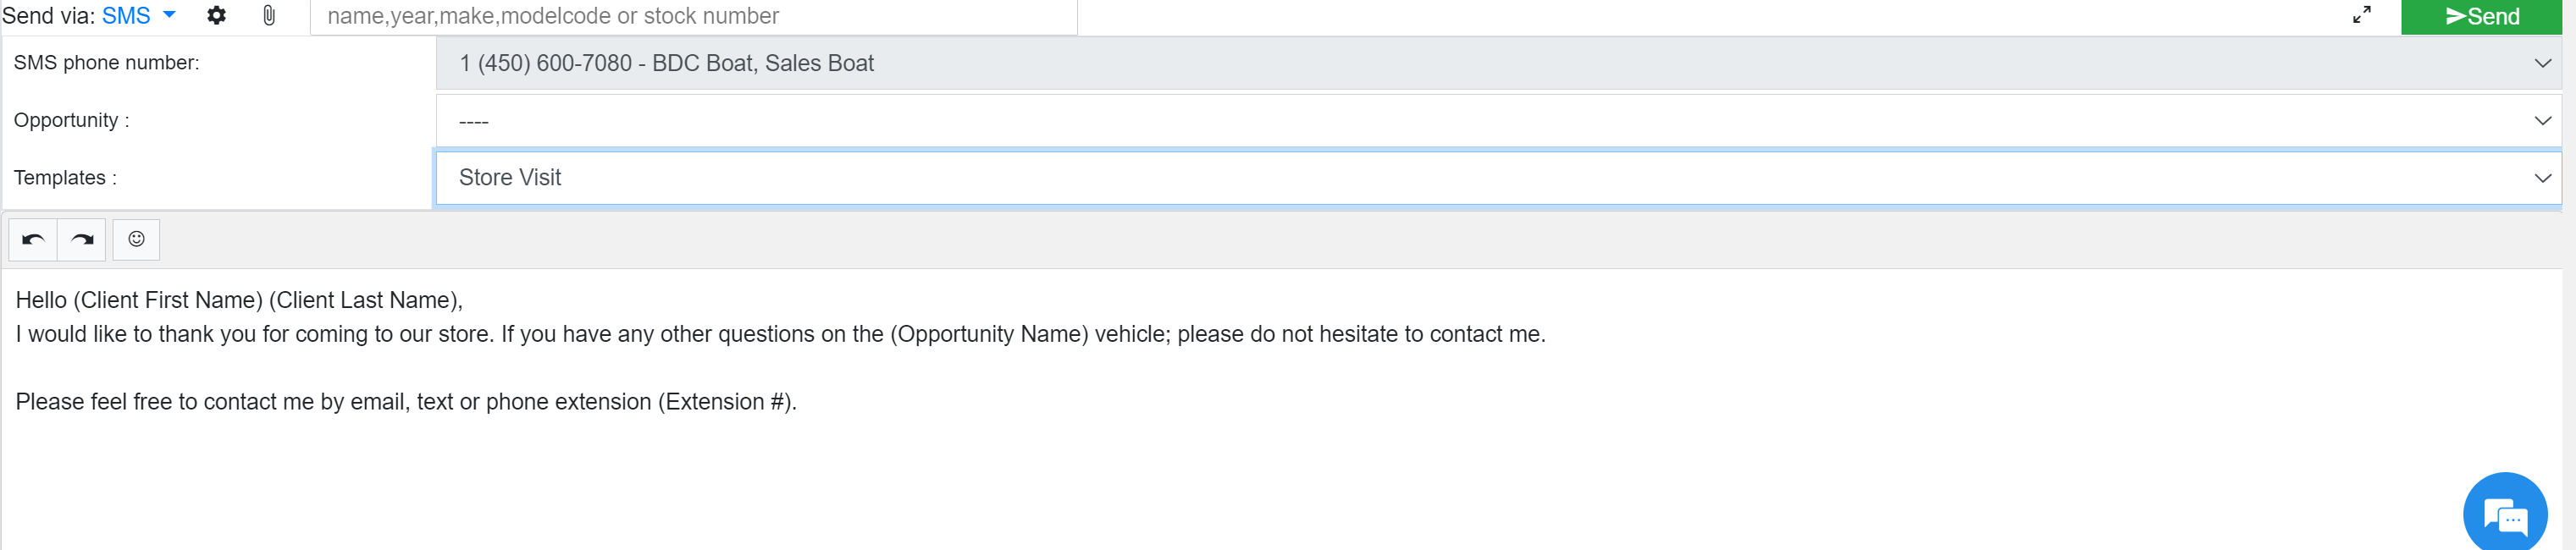
Task: Click the (Client Last Name) placeholder text
Action: click(x=363, y=301)
